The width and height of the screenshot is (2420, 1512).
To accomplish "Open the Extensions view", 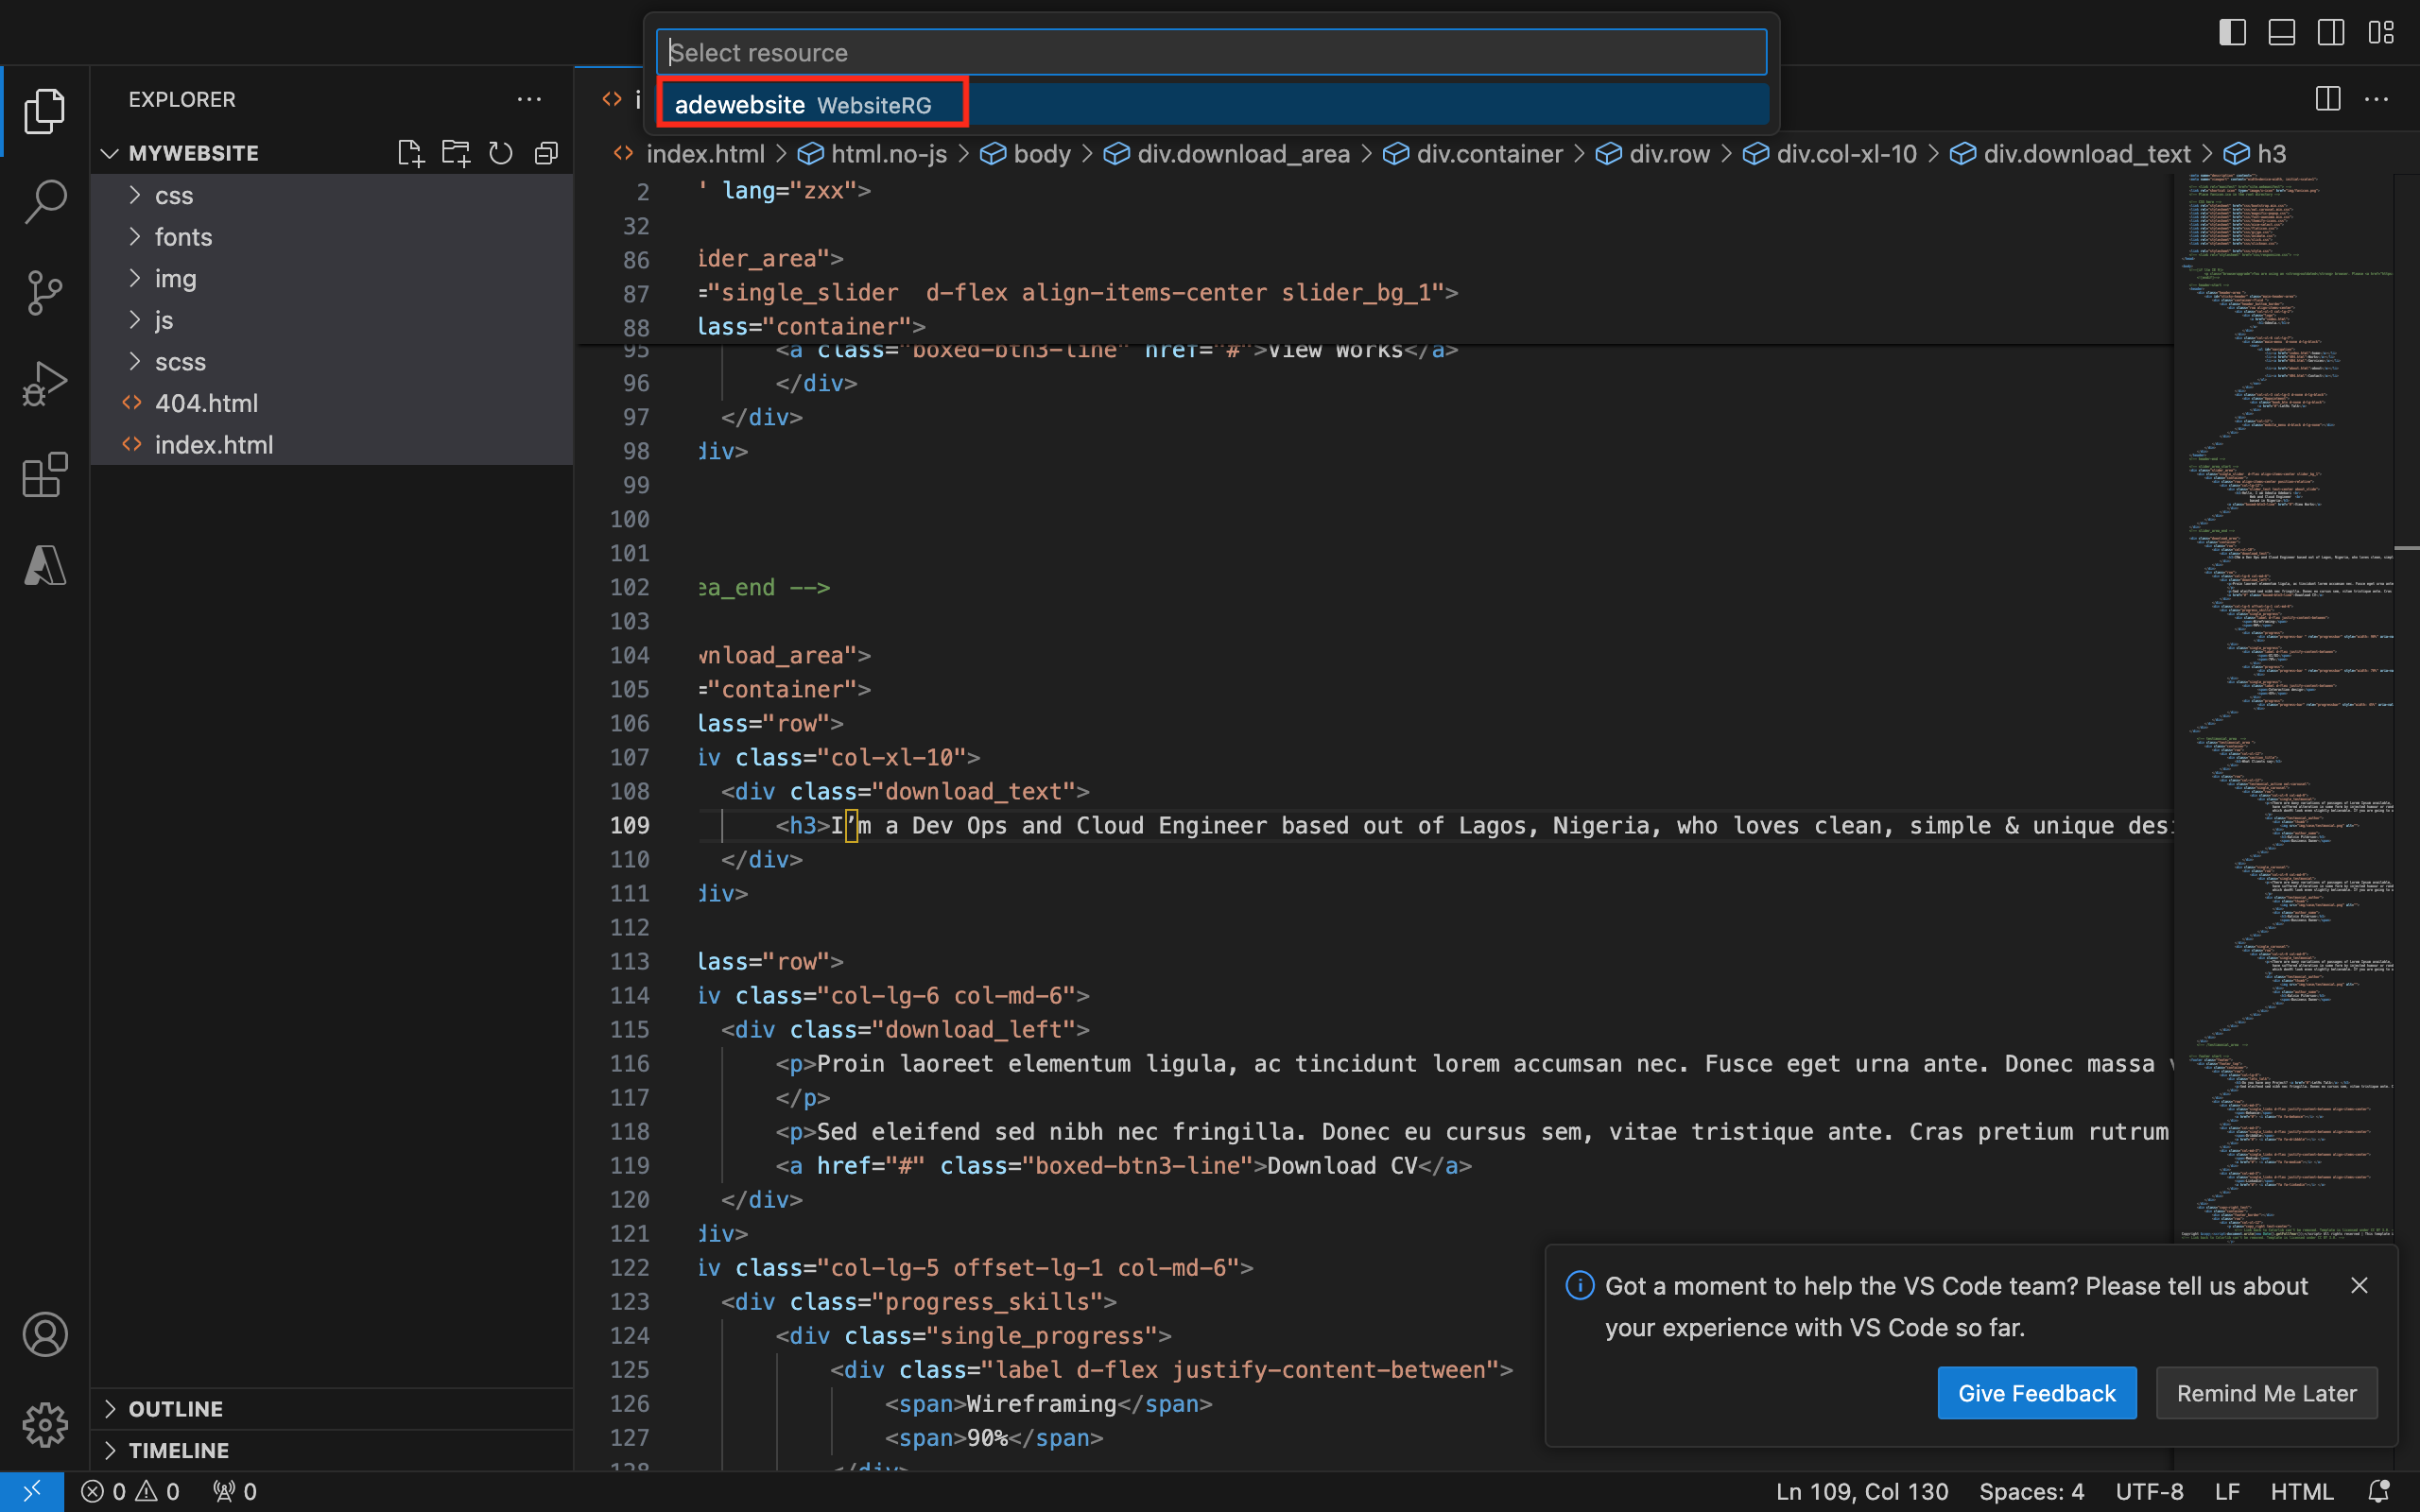I will pyautogui.click(x=45, y=474).
